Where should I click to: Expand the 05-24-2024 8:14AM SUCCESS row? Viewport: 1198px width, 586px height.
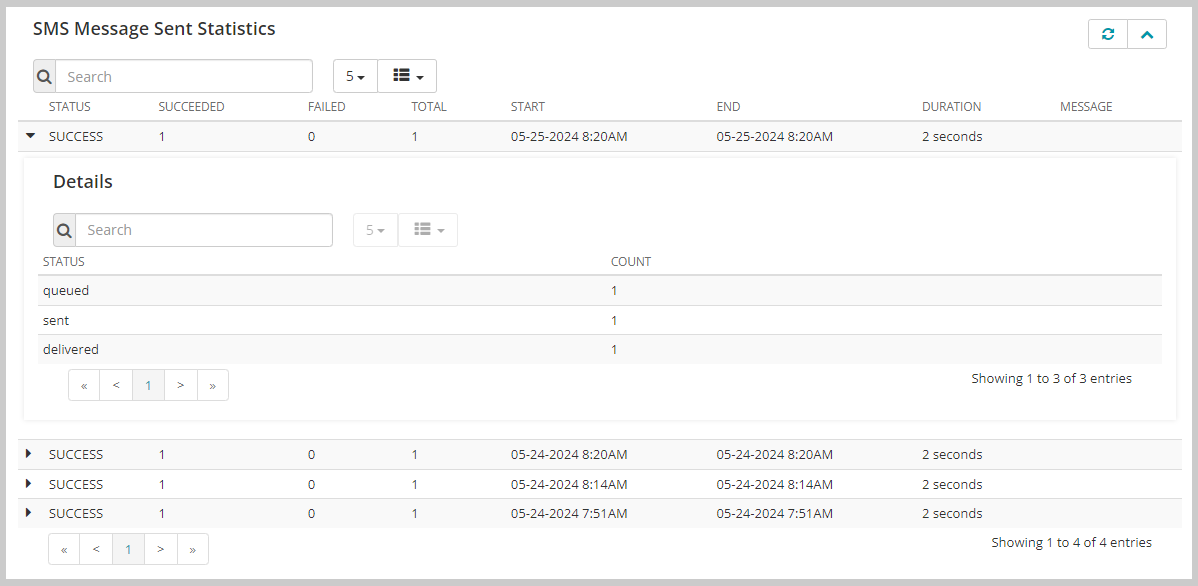coord(29,484)
